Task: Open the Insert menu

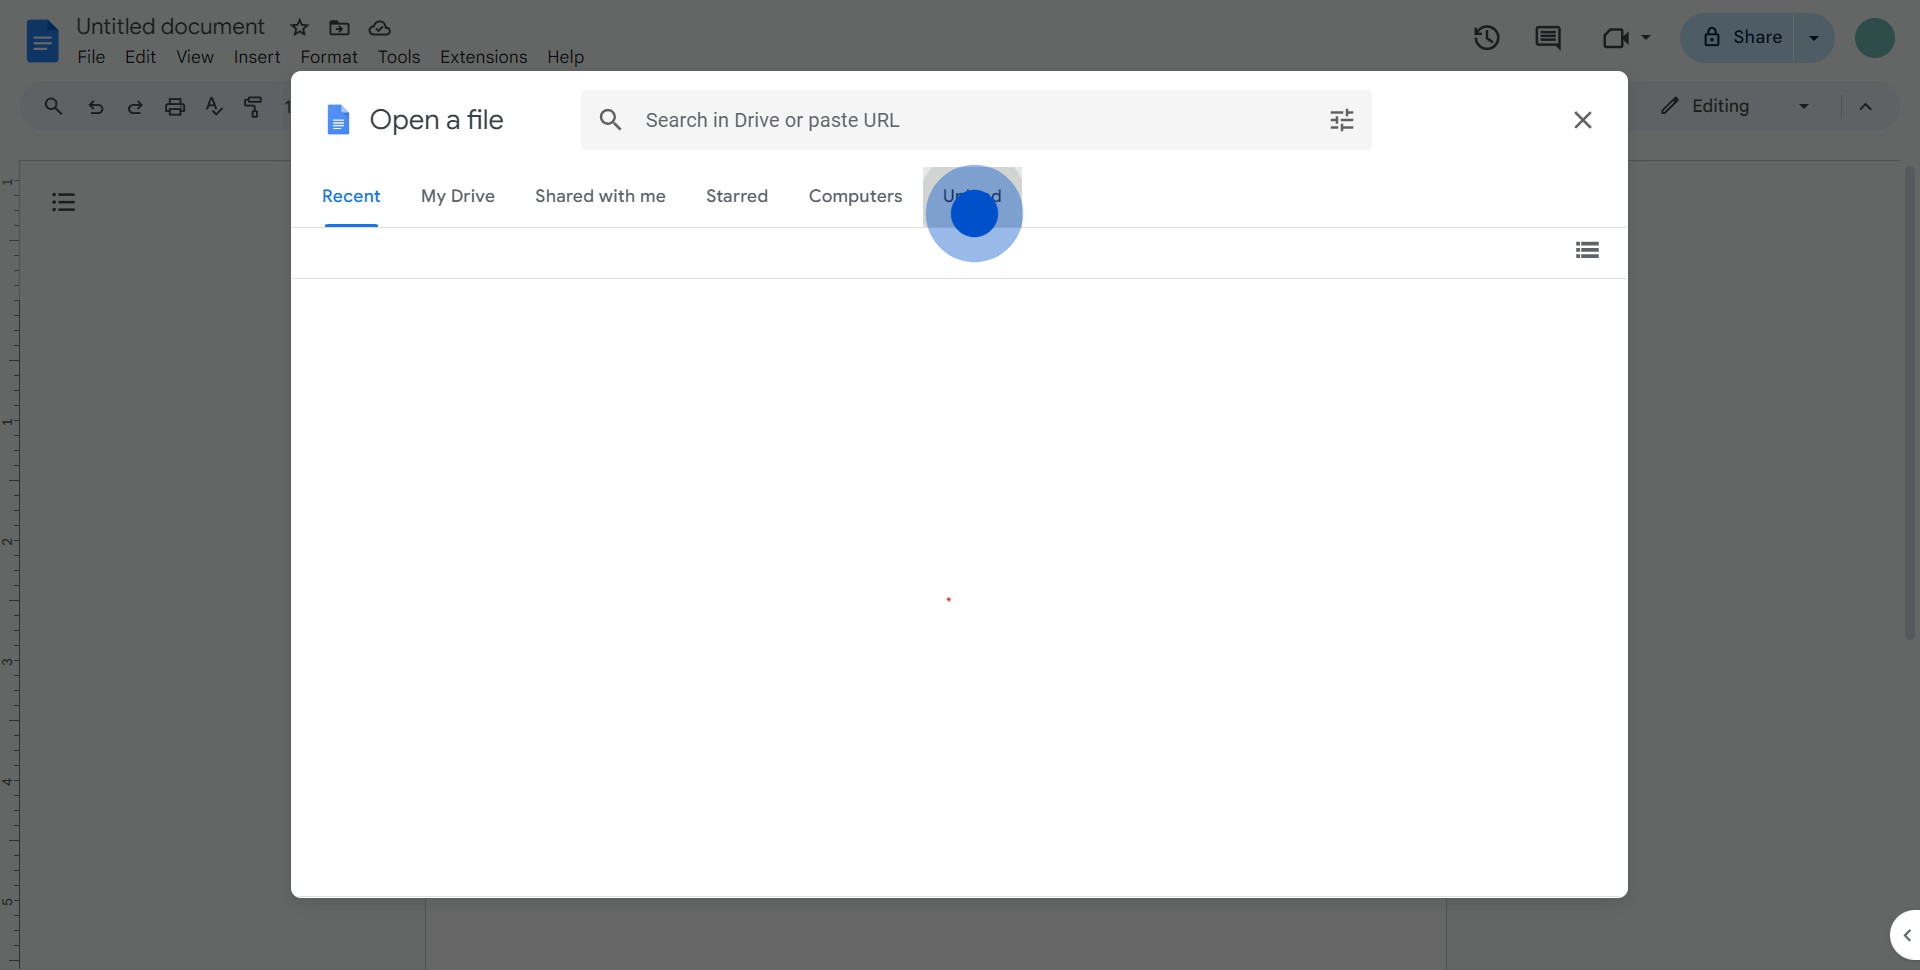Action: tap(257, 57)
